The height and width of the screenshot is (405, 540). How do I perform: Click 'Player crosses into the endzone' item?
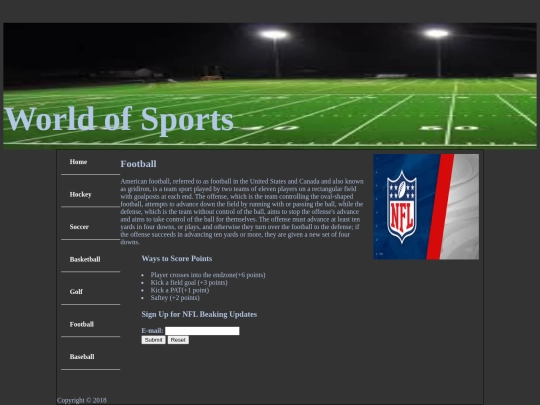(x=208, y=275)
